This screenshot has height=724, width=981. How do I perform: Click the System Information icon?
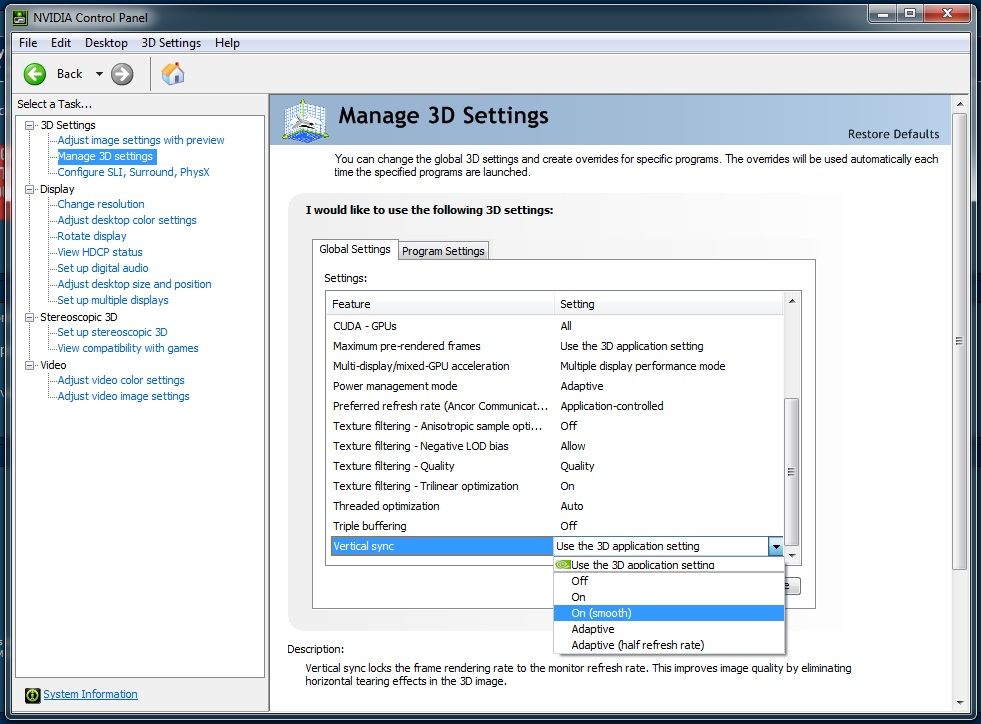pos(32,695)
